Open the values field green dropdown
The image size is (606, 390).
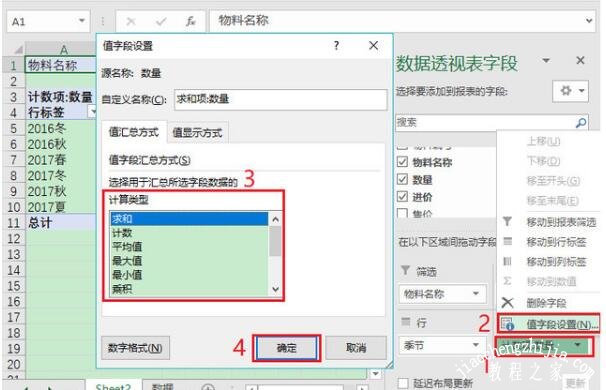578,345
